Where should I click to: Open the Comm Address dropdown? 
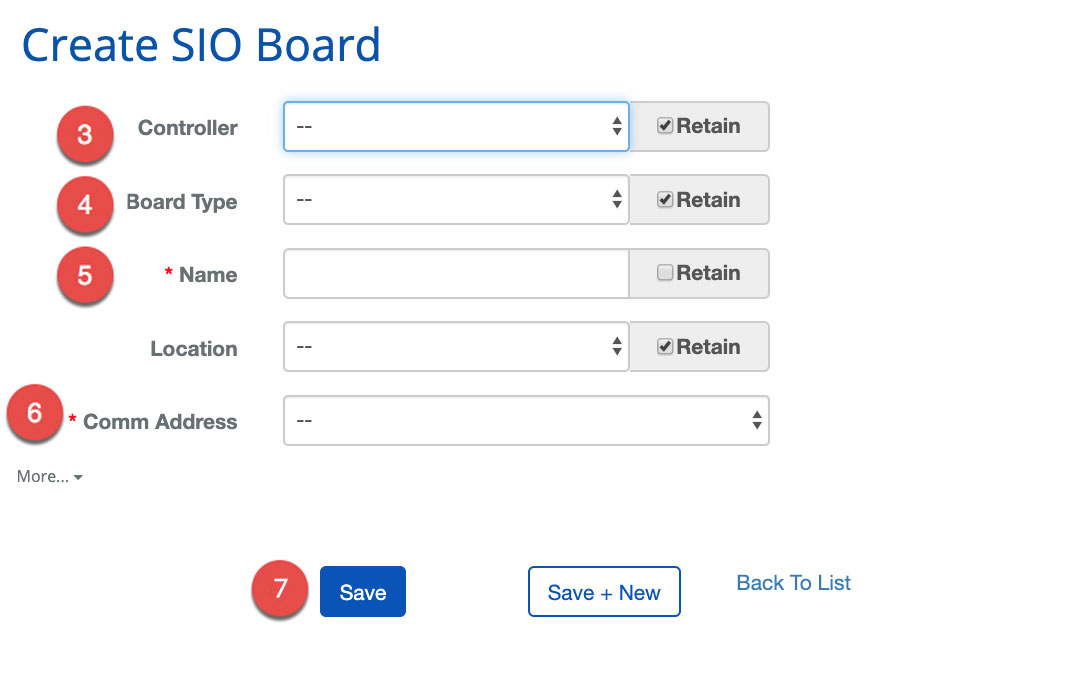pyautogui.click(x=525, y=420)
